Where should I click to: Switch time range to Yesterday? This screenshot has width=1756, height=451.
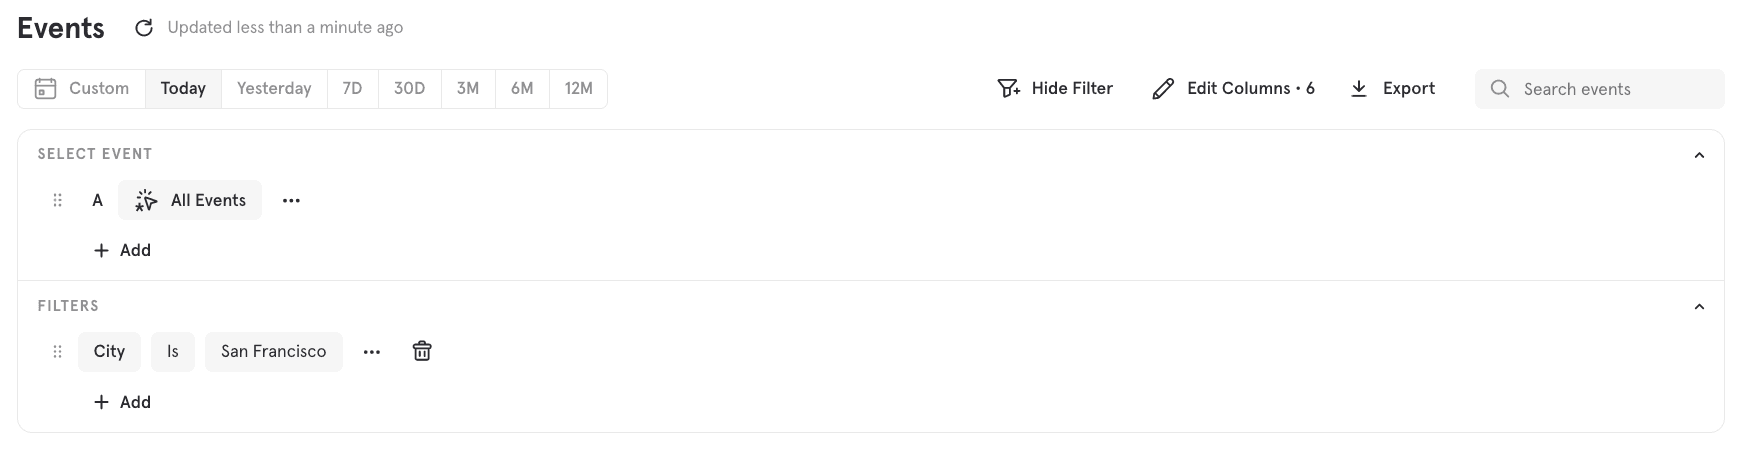274,89
